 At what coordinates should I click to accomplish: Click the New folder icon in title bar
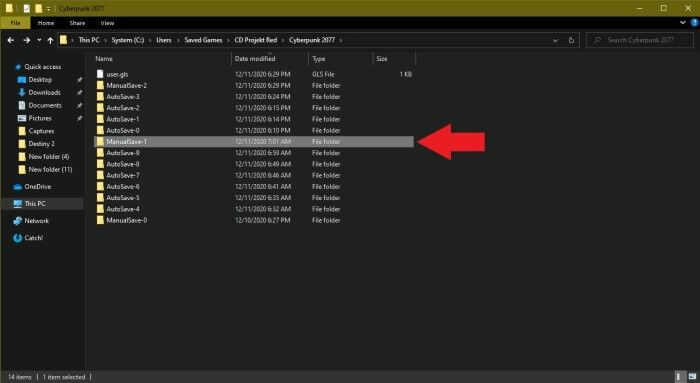click(x=38, y=8)
